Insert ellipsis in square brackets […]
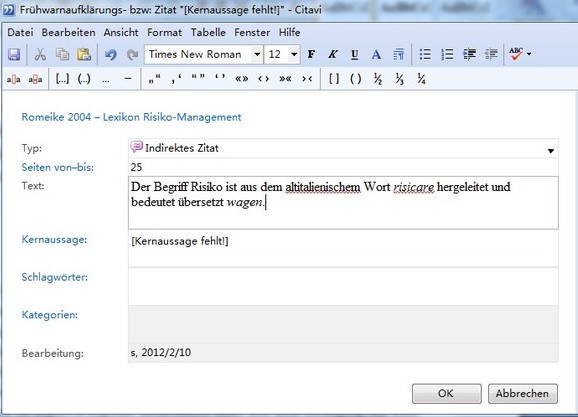This screenshot has height=417, width=578. (62, 79)
